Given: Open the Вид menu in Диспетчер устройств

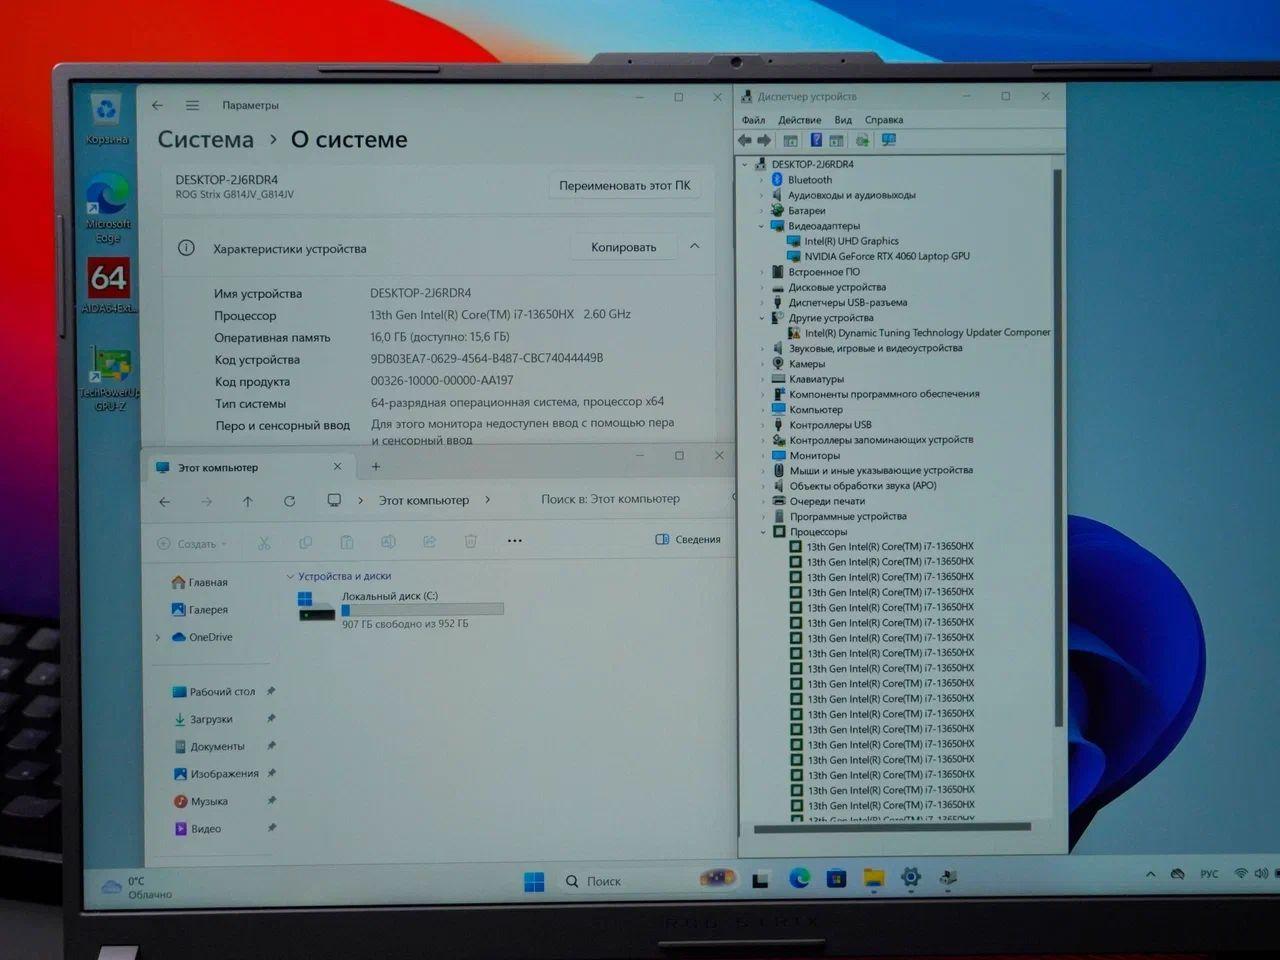Looking at the screenshot, I should pyautogui.click(x=843, y=120).
